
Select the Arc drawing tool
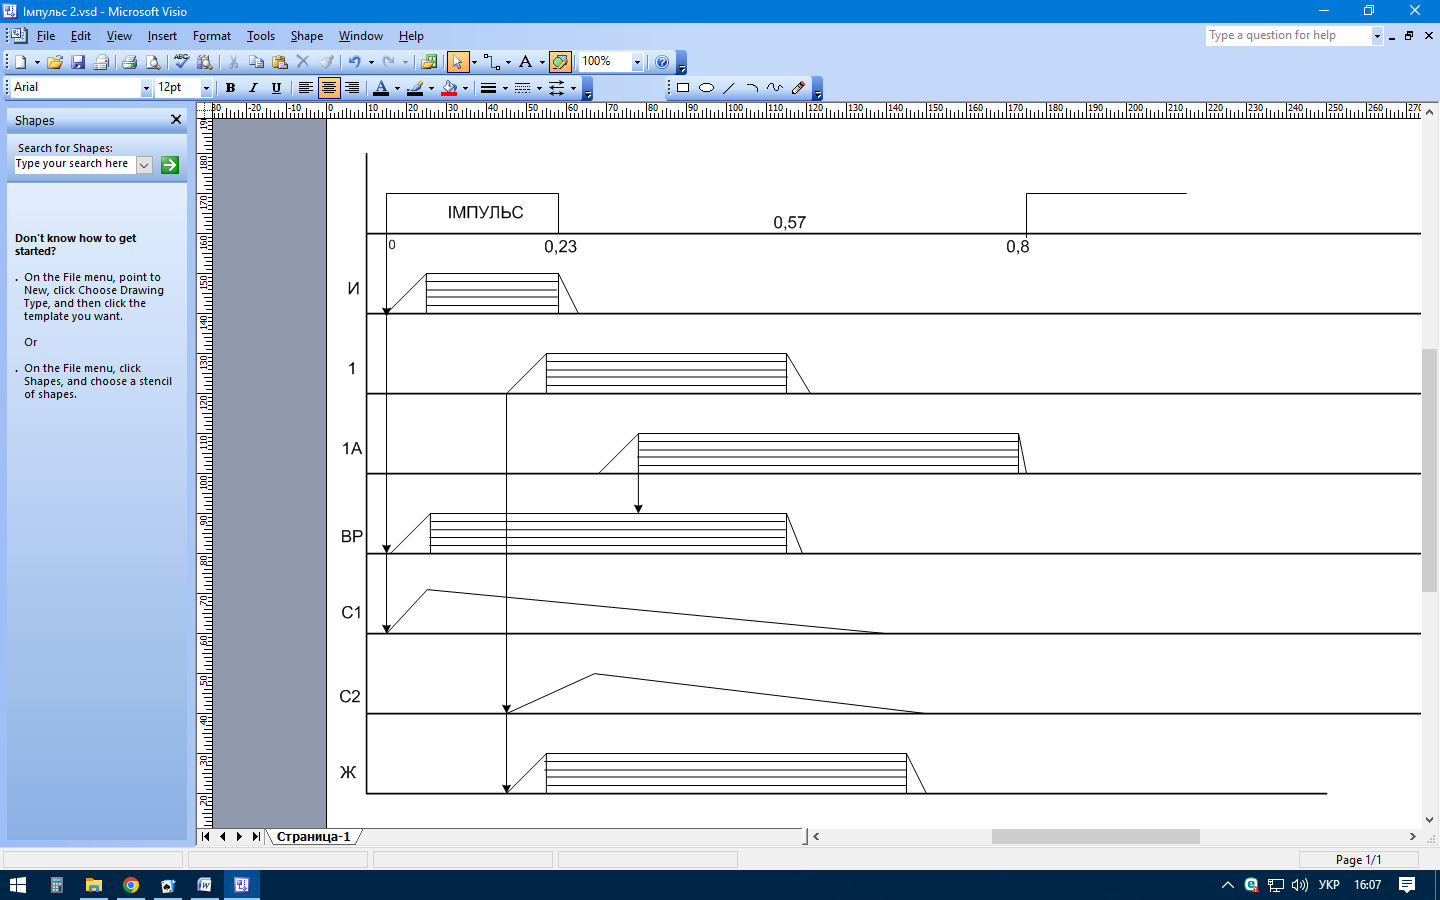click(x=752, y=88)
